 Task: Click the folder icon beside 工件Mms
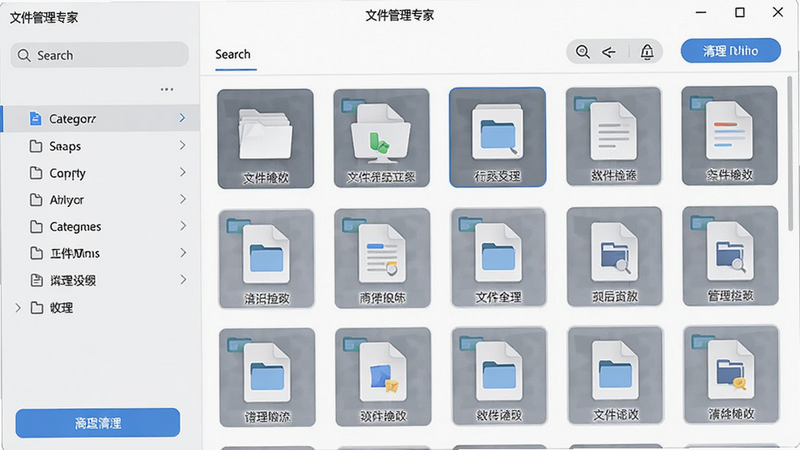[x=36, y=253]
